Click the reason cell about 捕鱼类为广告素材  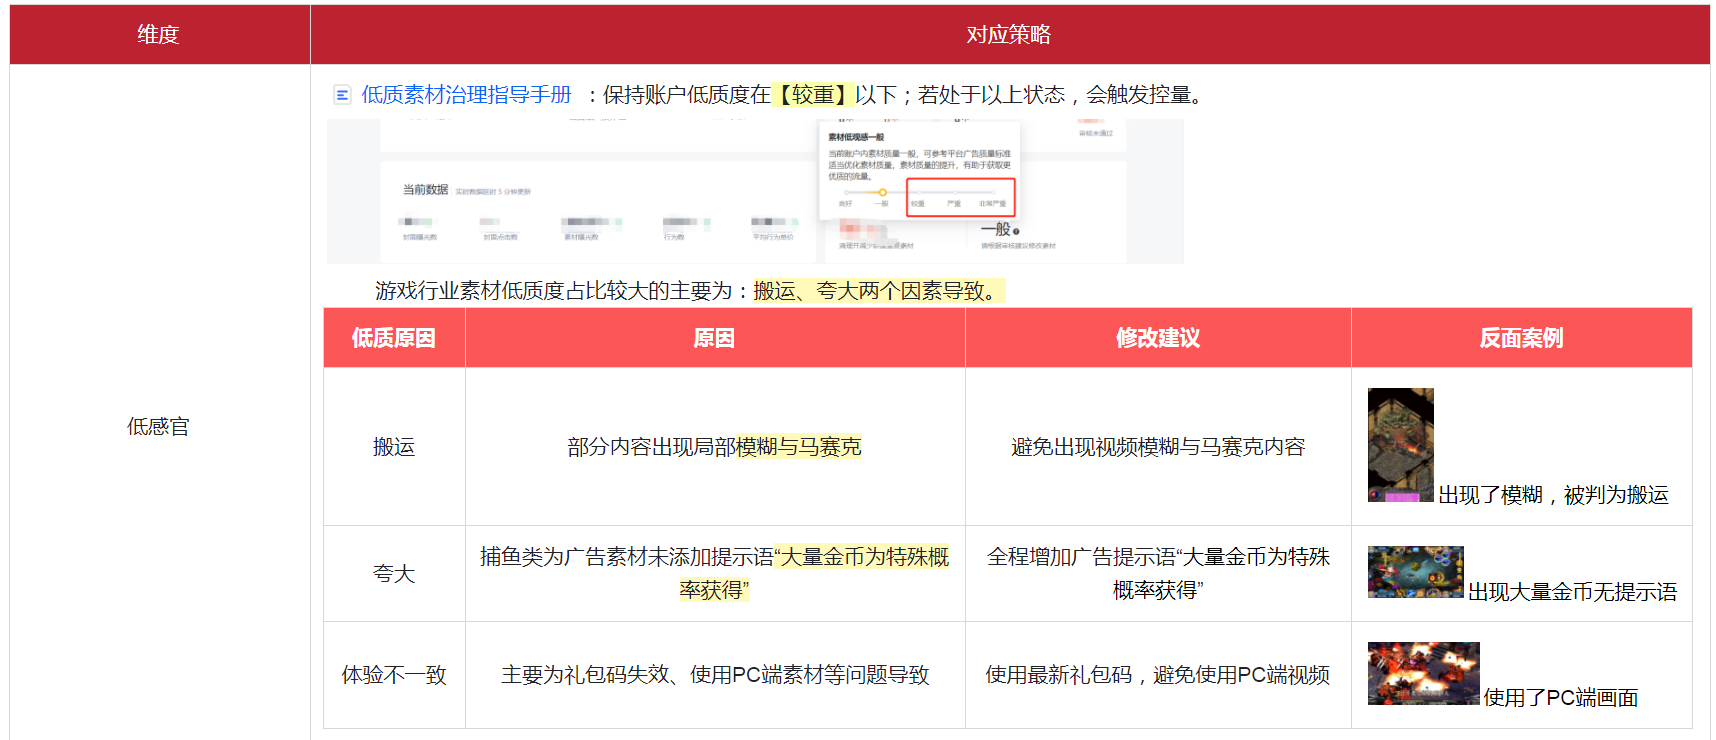(715, 573)
